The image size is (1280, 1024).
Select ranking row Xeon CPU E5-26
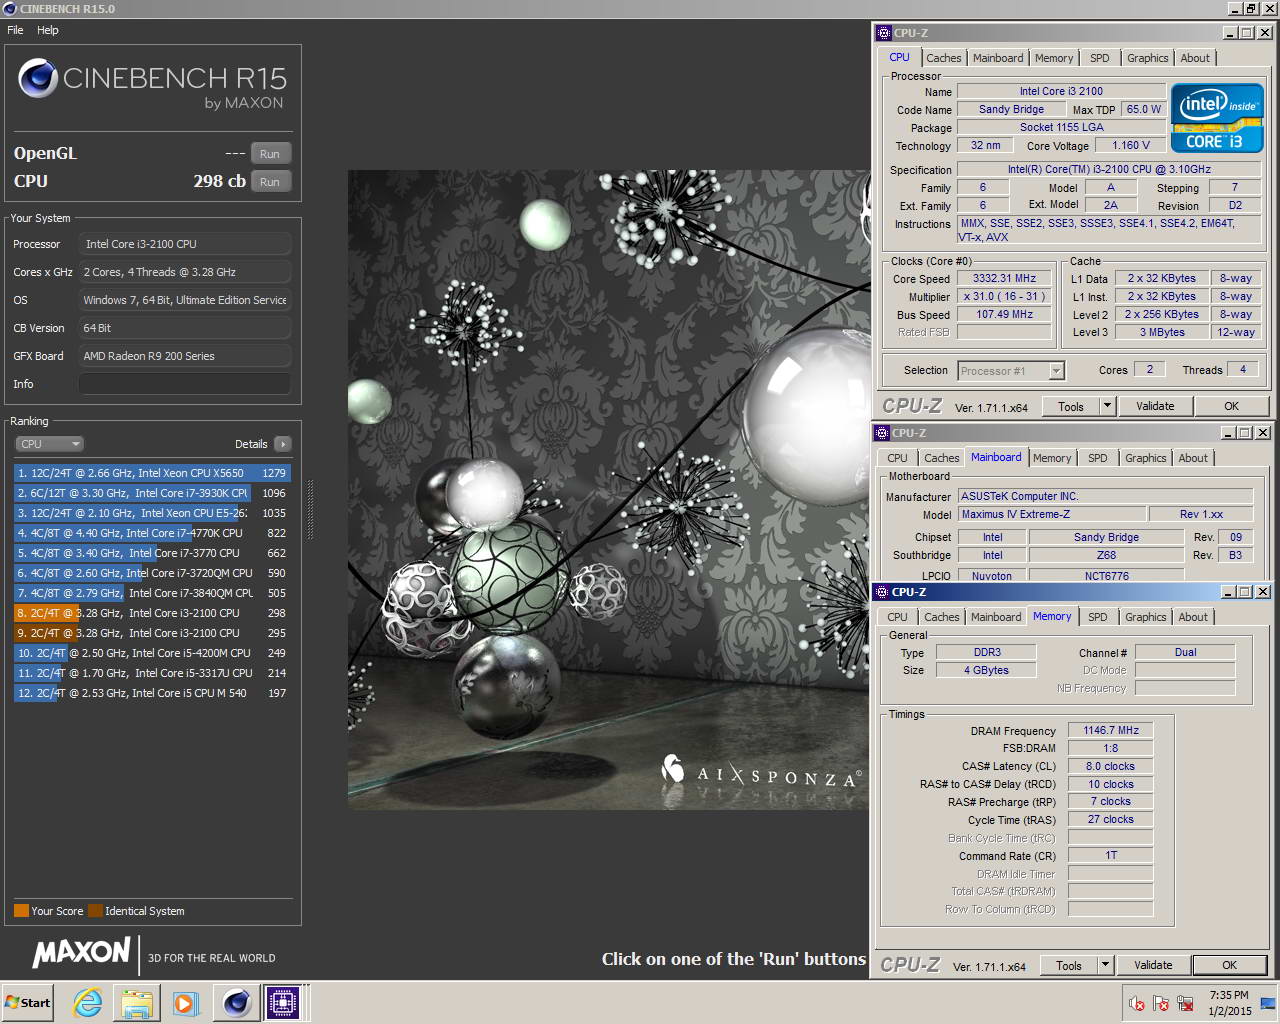[x=152, y=513]
